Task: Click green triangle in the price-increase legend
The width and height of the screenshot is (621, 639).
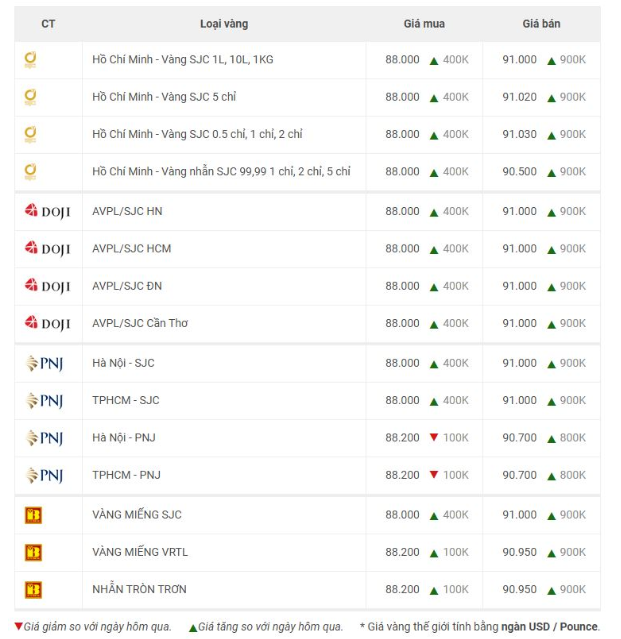Action: pyautogui.click(x=193, y=628)
